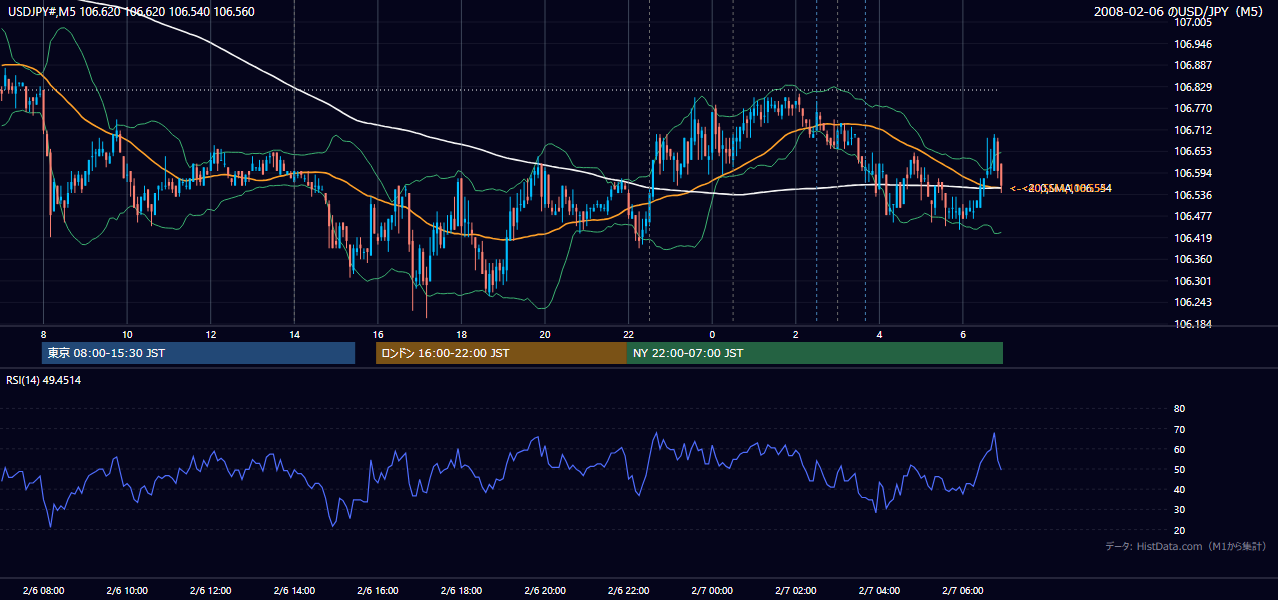Click RSI scale level 70

(x=1179, y=429)
